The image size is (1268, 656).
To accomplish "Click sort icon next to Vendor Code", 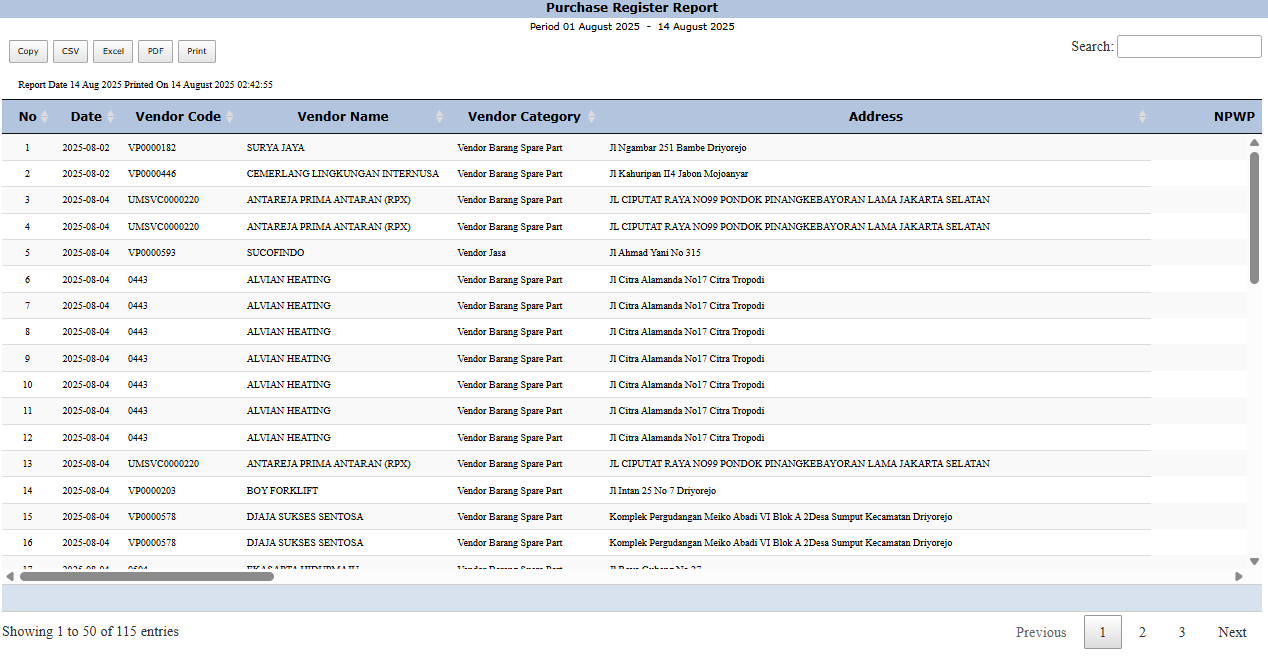I will (230, 117).
